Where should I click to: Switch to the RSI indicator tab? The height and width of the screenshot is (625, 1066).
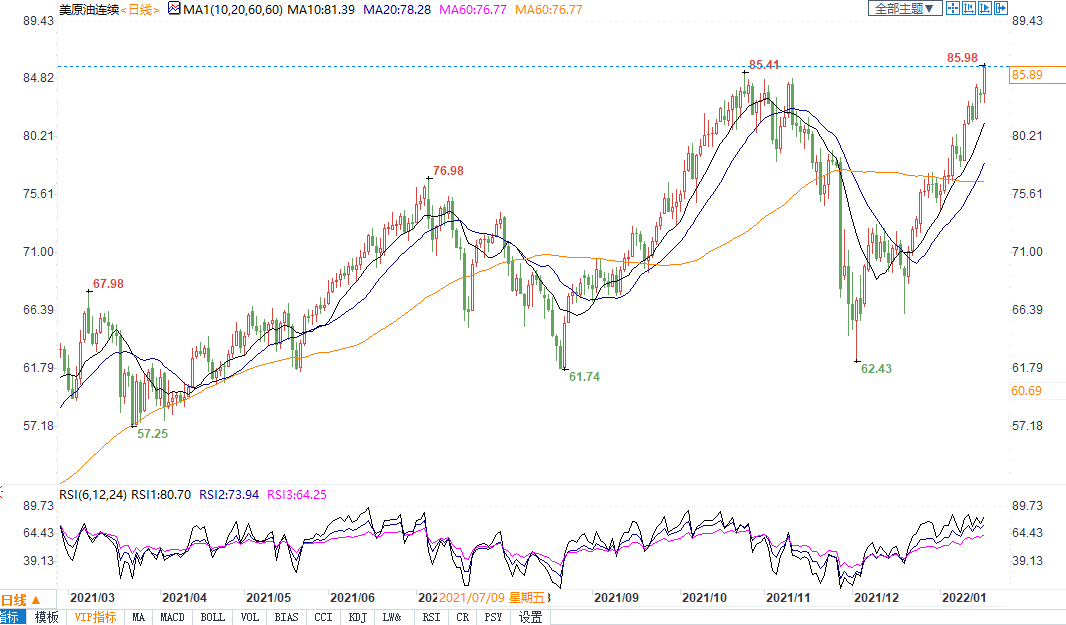pos(430,617)
